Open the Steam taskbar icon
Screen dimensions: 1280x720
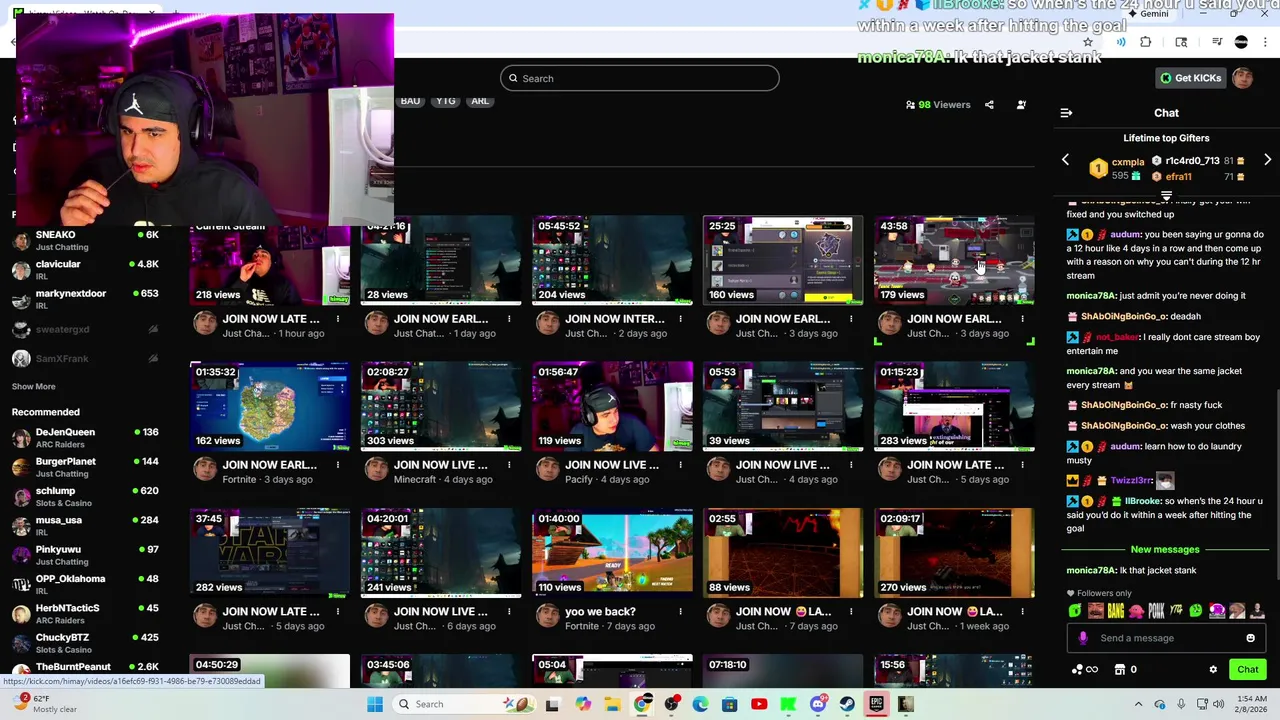847,704
